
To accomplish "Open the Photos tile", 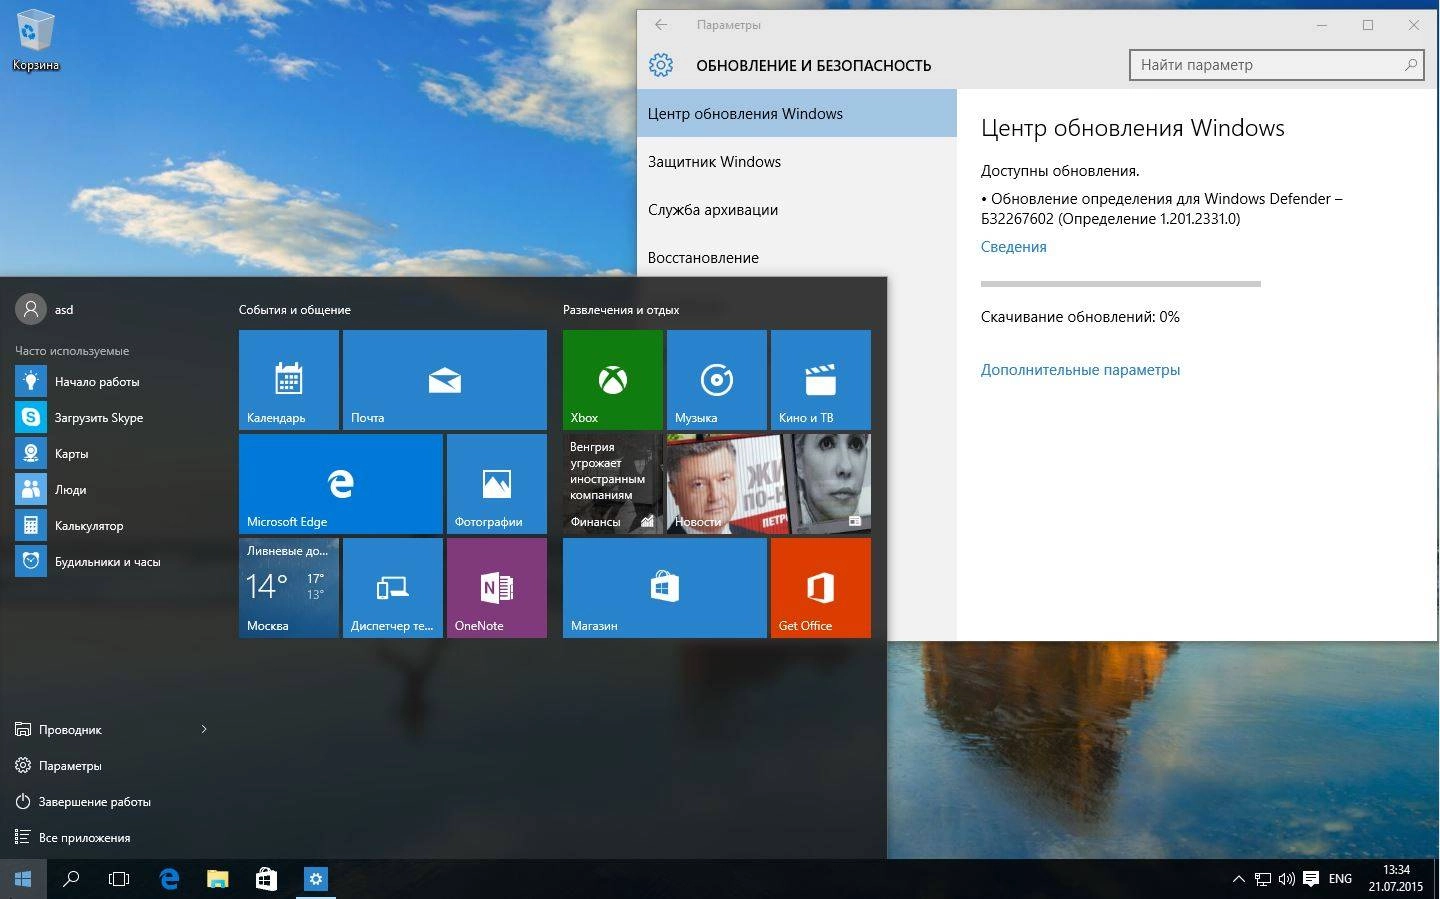I will coord(497,484).
